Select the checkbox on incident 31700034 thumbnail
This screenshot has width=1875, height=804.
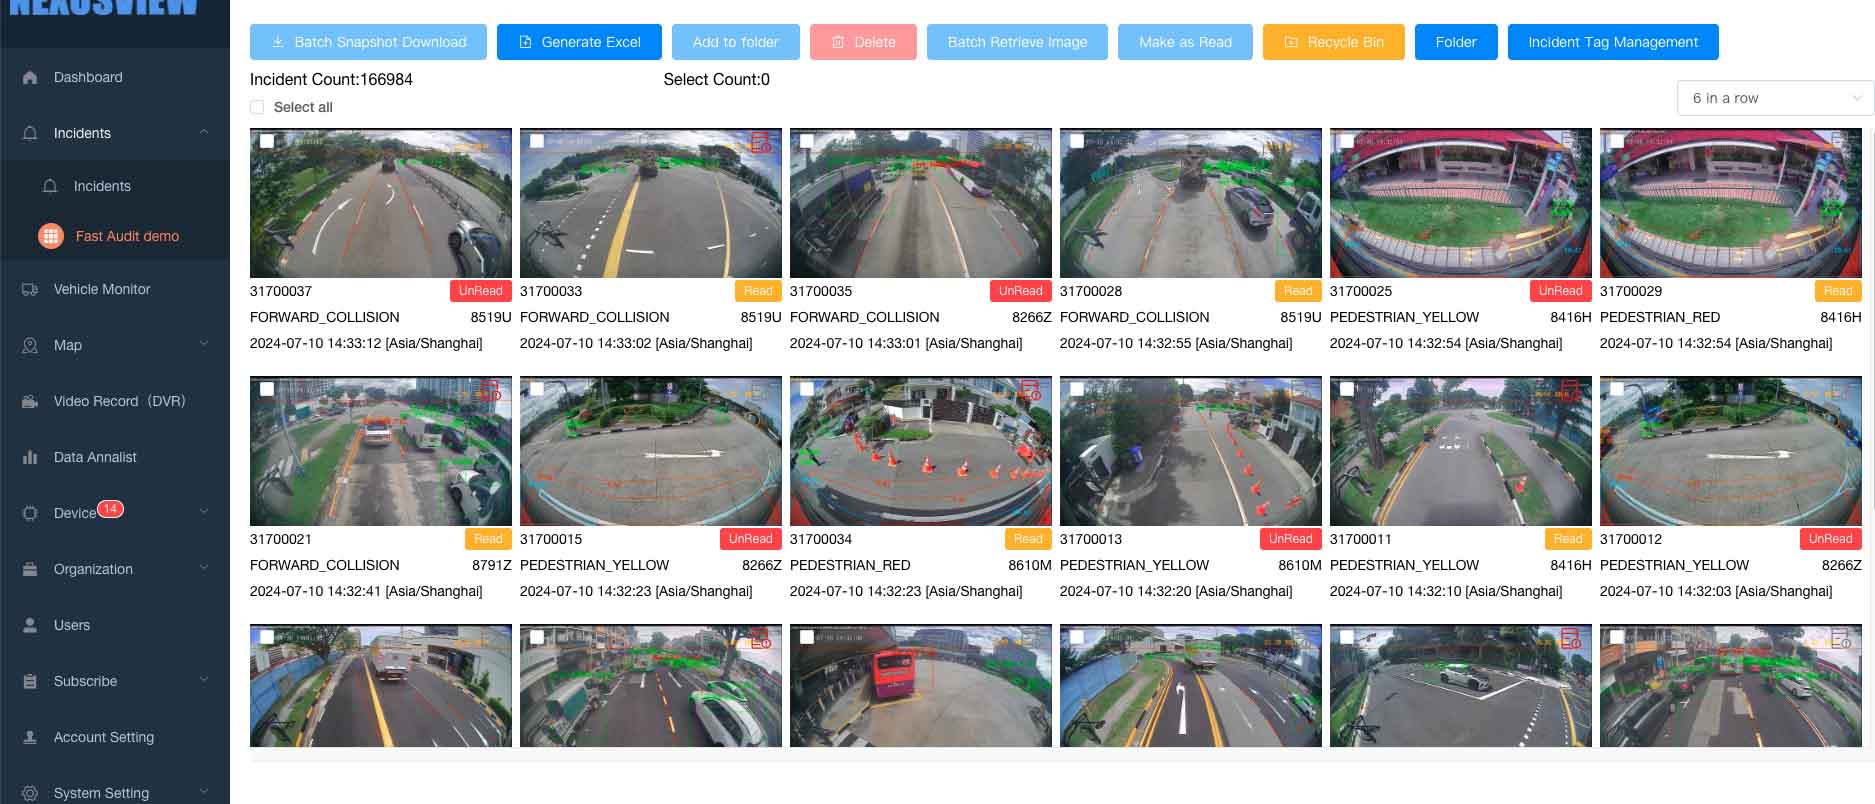[x=807, y=390]
